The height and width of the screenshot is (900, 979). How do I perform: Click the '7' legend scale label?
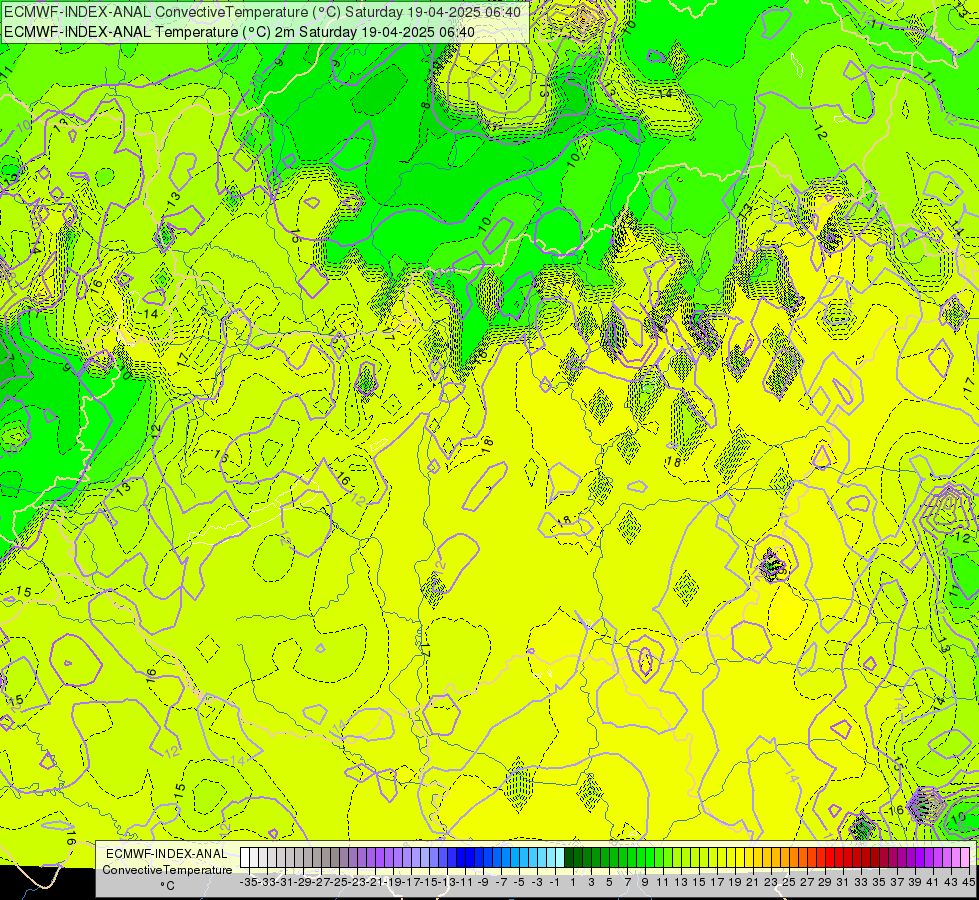(627, 882)
